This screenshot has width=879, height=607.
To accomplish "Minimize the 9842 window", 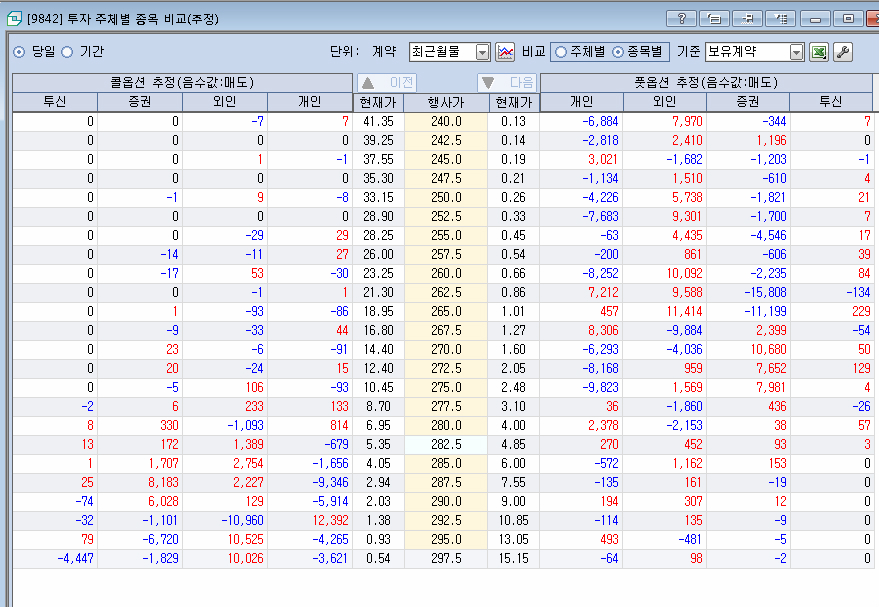I will click(x=816, y=19).
